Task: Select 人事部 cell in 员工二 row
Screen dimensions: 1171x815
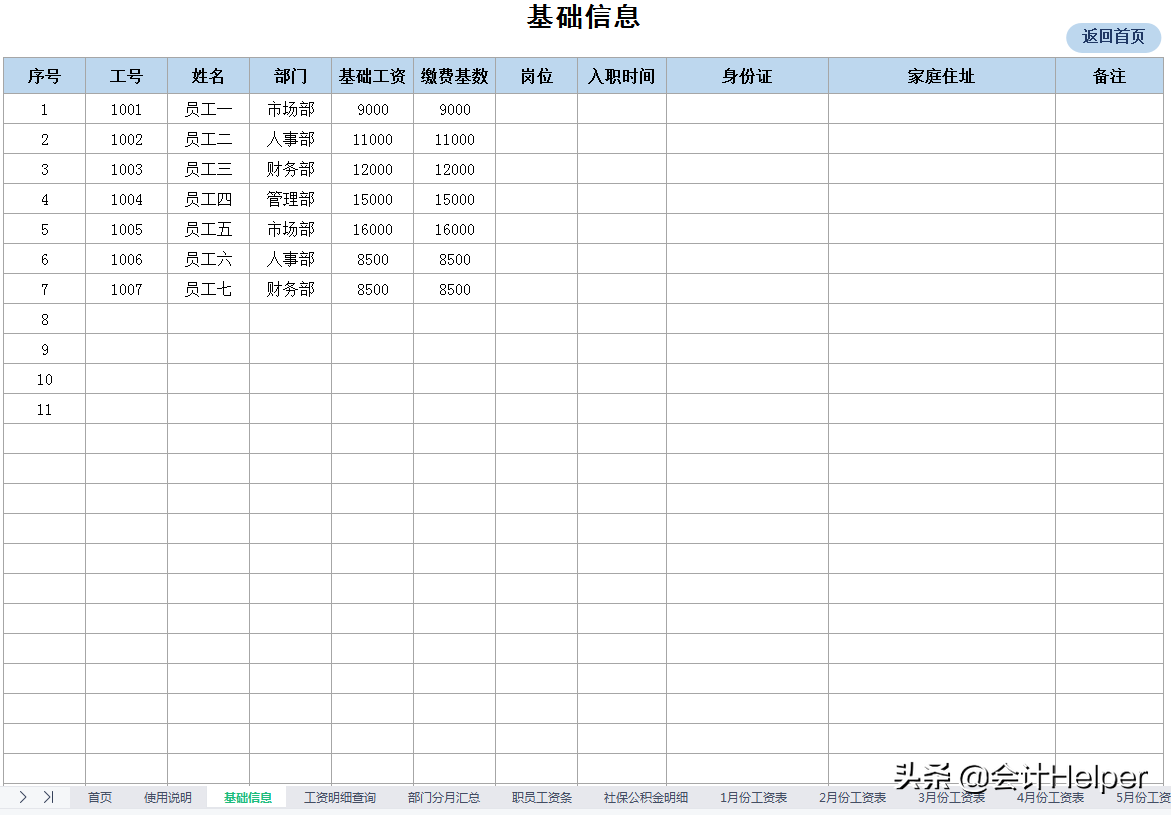Action: click(291, 139)
